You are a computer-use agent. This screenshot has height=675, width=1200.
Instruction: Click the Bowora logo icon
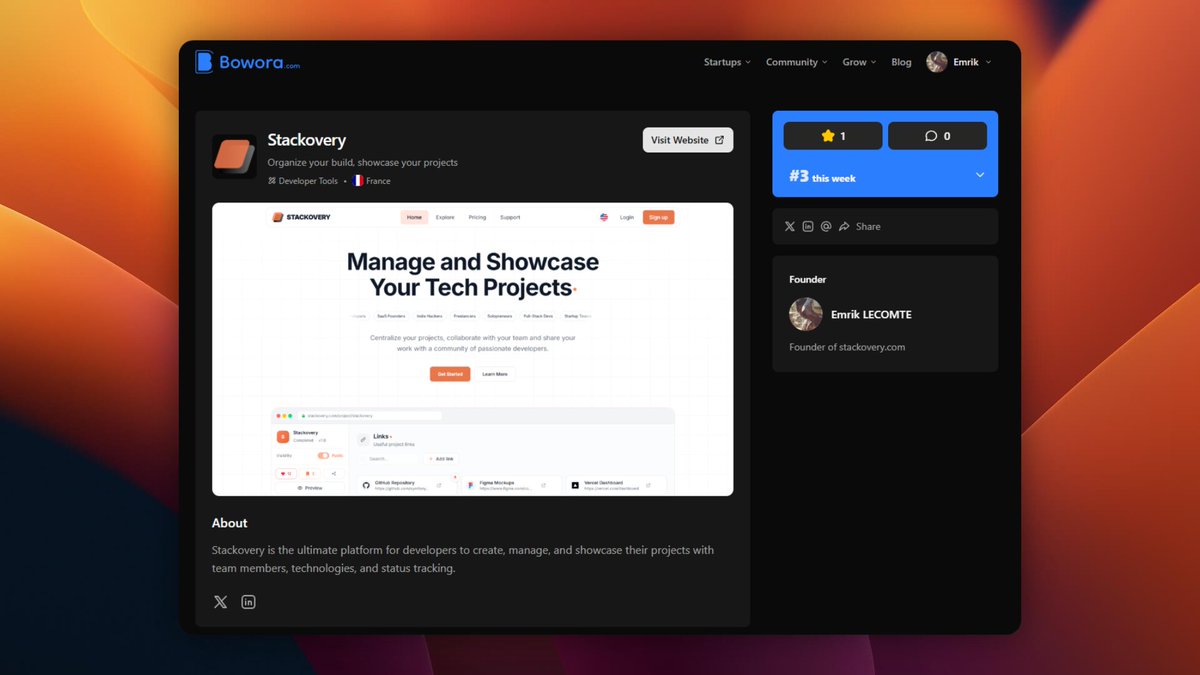click(204, 62)
